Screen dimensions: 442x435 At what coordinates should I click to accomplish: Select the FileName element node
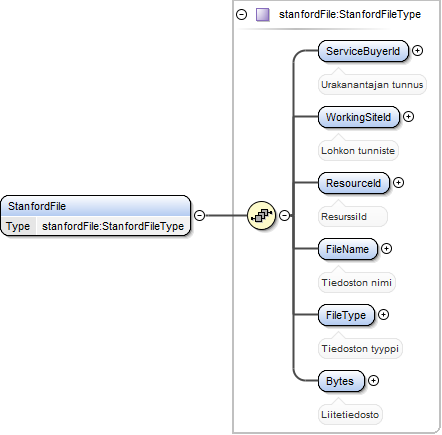tap(348, 249)
